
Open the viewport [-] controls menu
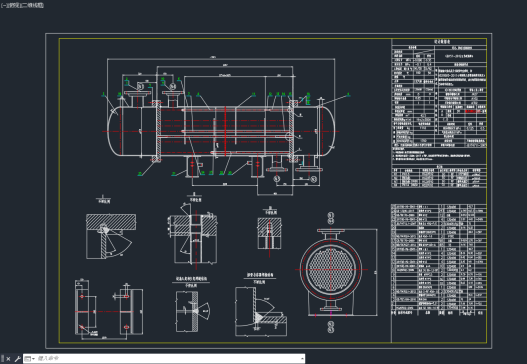(4, 5)
